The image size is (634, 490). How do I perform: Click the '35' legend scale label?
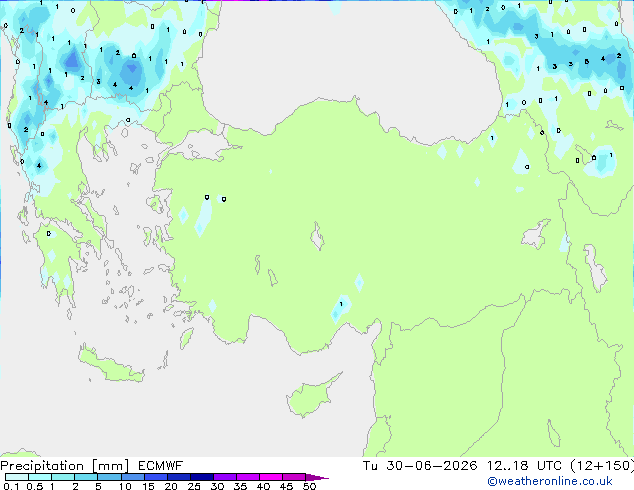pyautogui.click(x=240, y=486)
